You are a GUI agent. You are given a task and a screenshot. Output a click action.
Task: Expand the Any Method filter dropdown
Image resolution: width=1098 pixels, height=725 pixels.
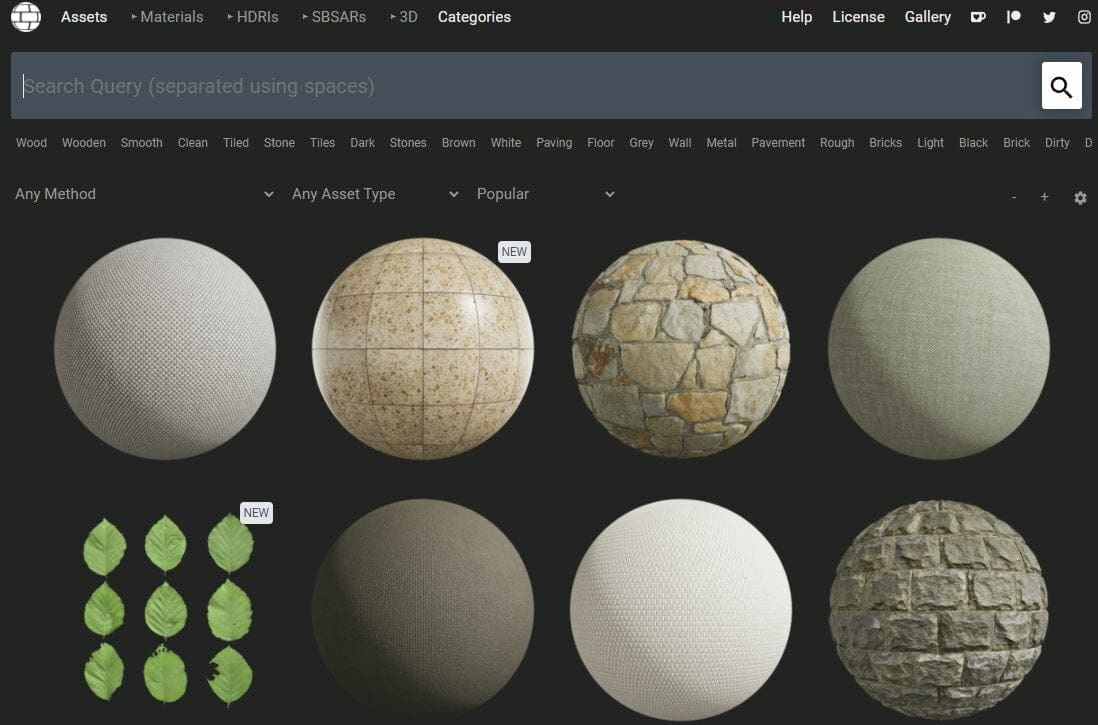coord(143,193)
